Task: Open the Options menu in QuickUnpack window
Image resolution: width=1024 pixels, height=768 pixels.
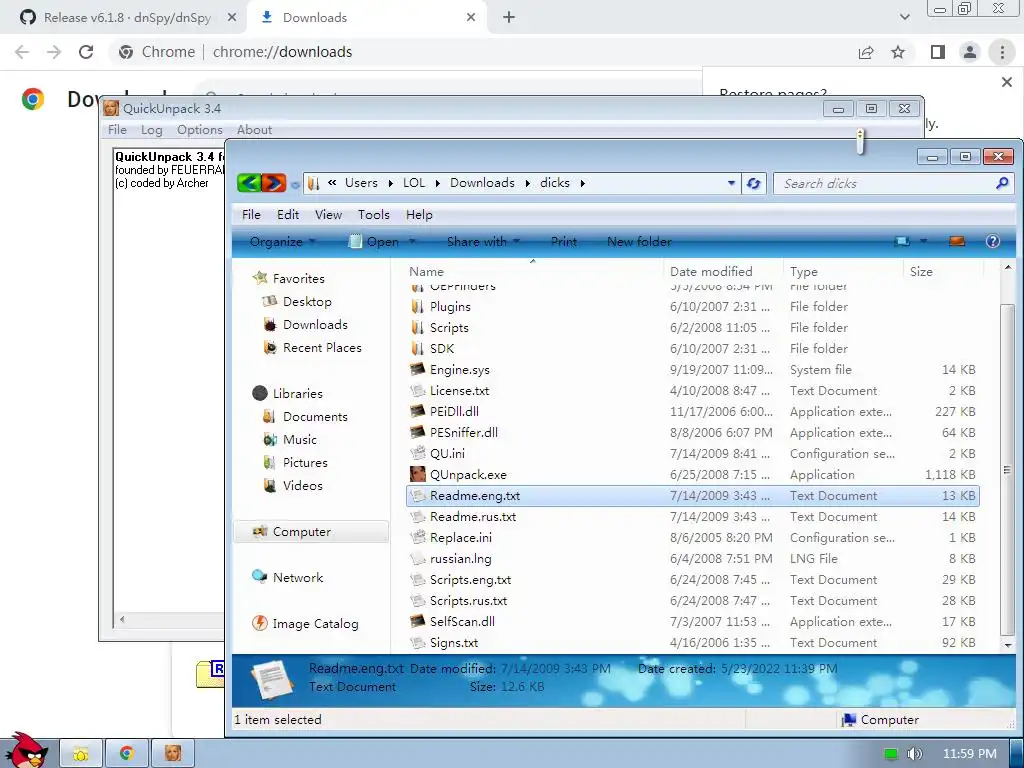Action: pyautogui.click(x=200, y=129)
